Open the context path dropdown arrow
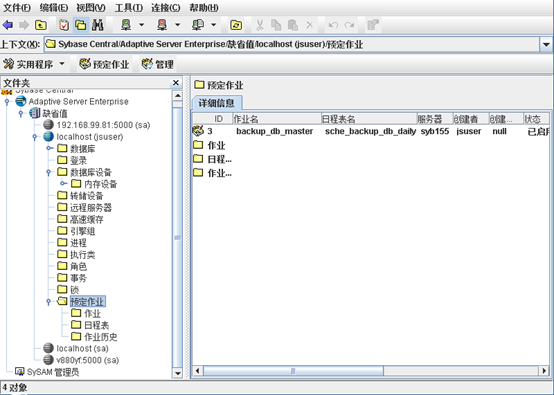The image size is (554, 395). [546, 45]
